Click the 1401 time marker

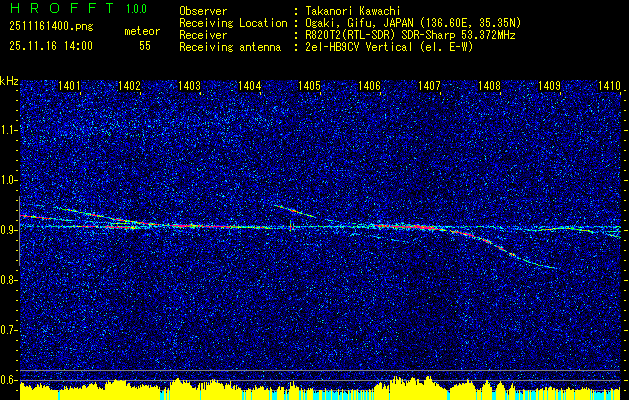(69, 85)
